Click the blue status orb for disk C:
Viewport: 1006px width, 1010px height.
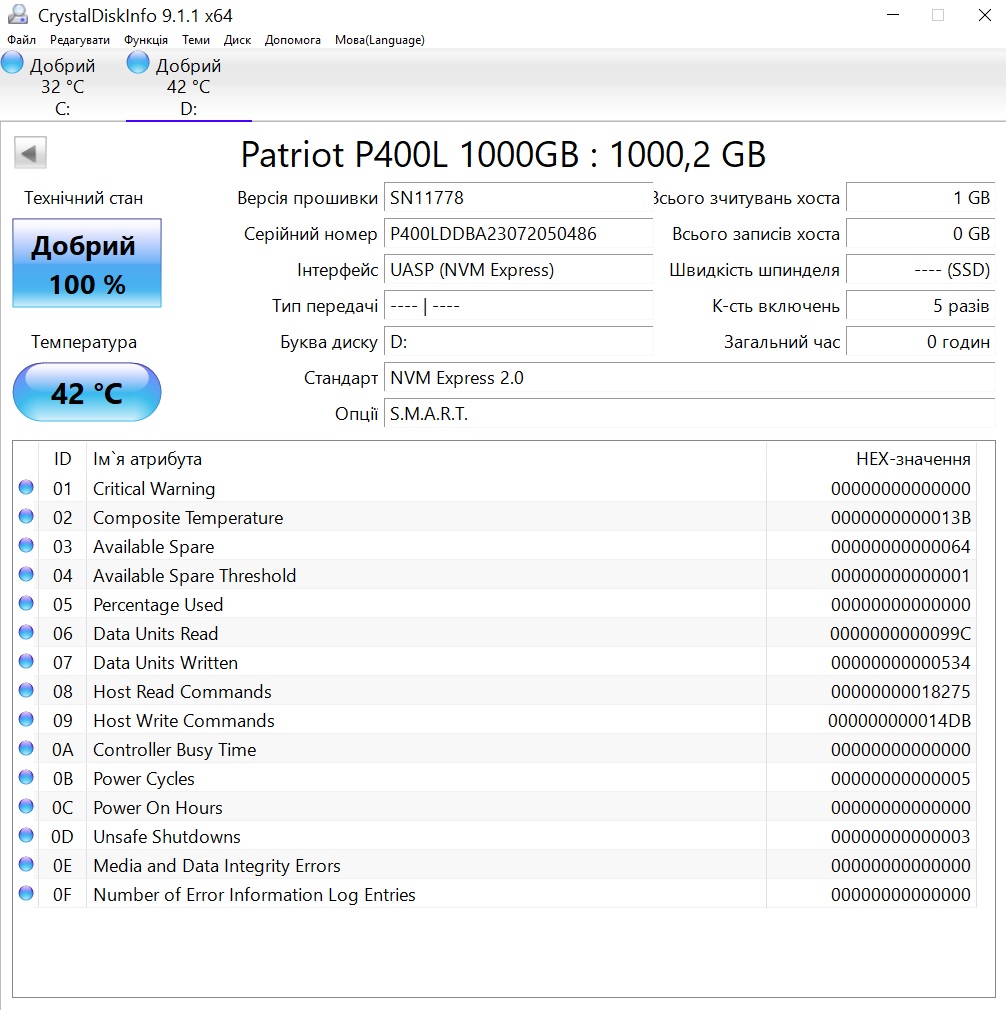click(x=12, y=64)
